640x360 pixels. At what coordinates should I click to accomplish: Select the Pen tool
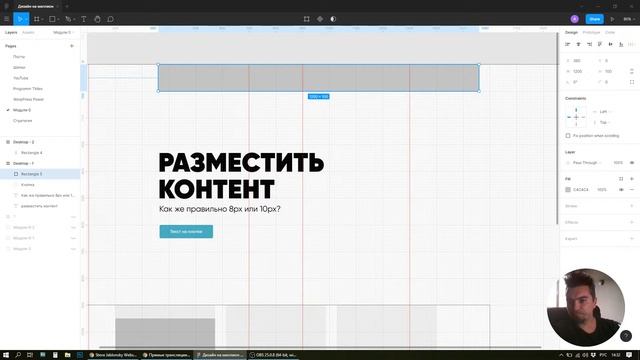tap(68, 19)
